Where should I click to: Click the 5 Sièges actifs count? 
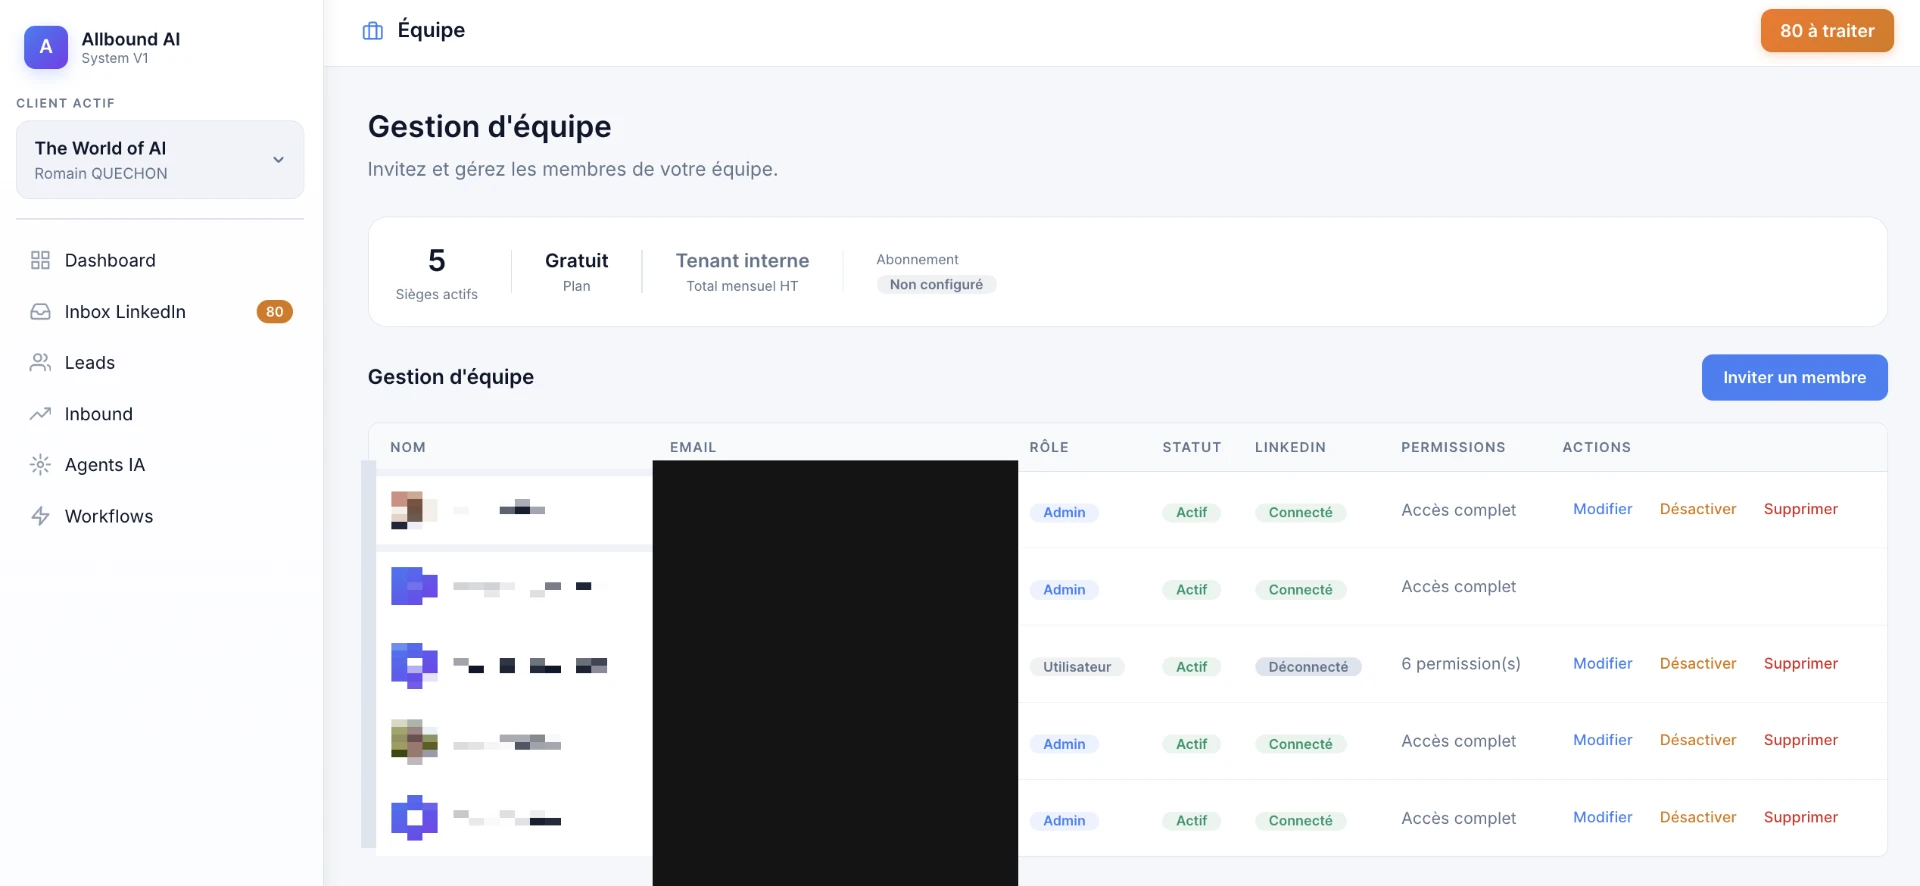tap(436, 260)
